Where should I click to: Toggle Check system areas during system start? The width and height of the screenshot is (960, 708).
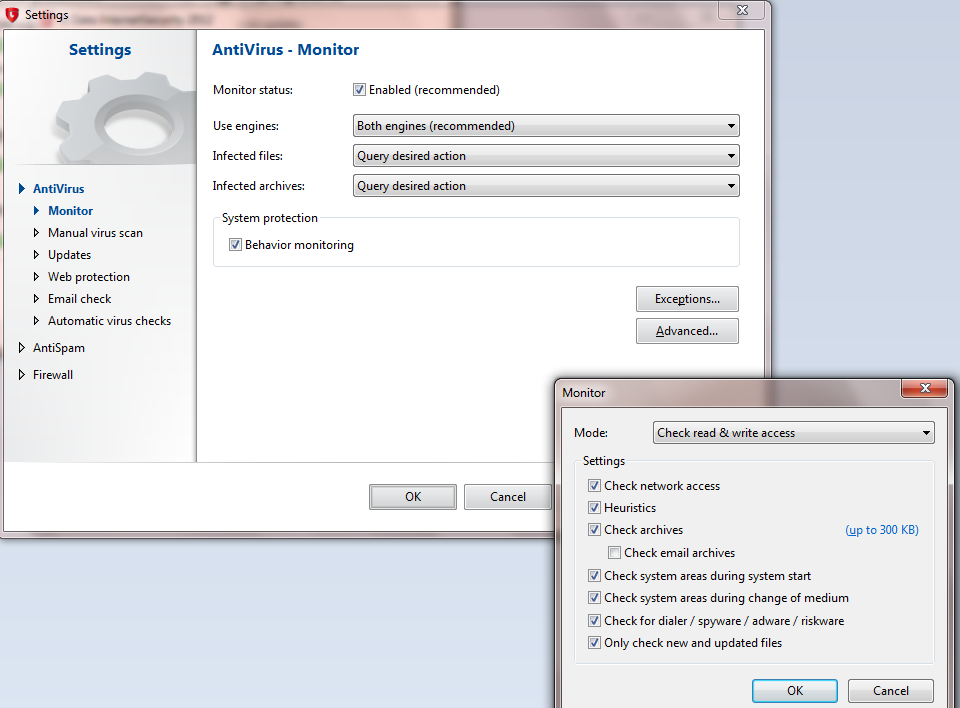[x=594, y=576]
